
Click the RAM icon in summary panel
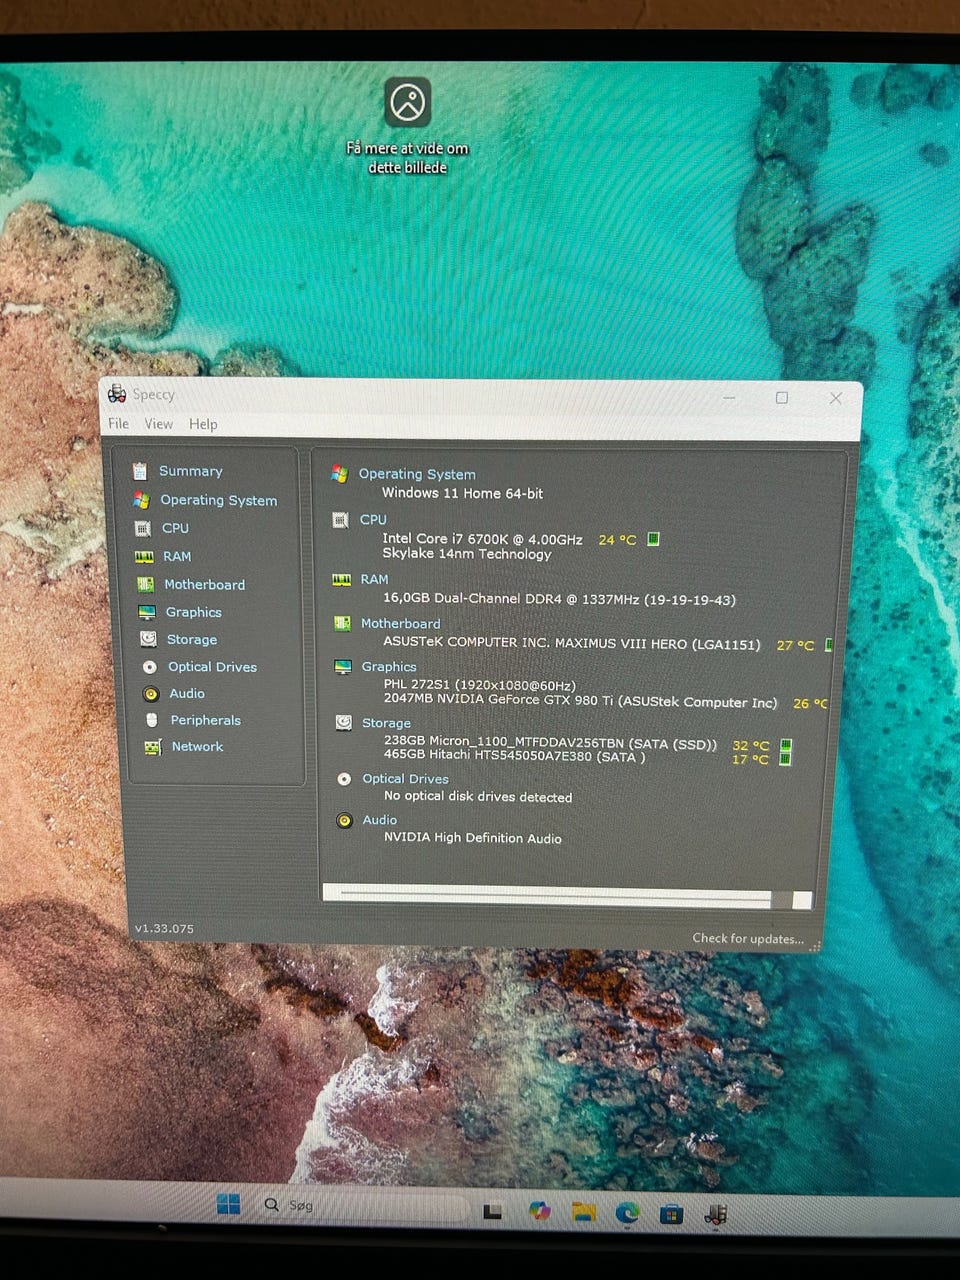pos(341,579)
